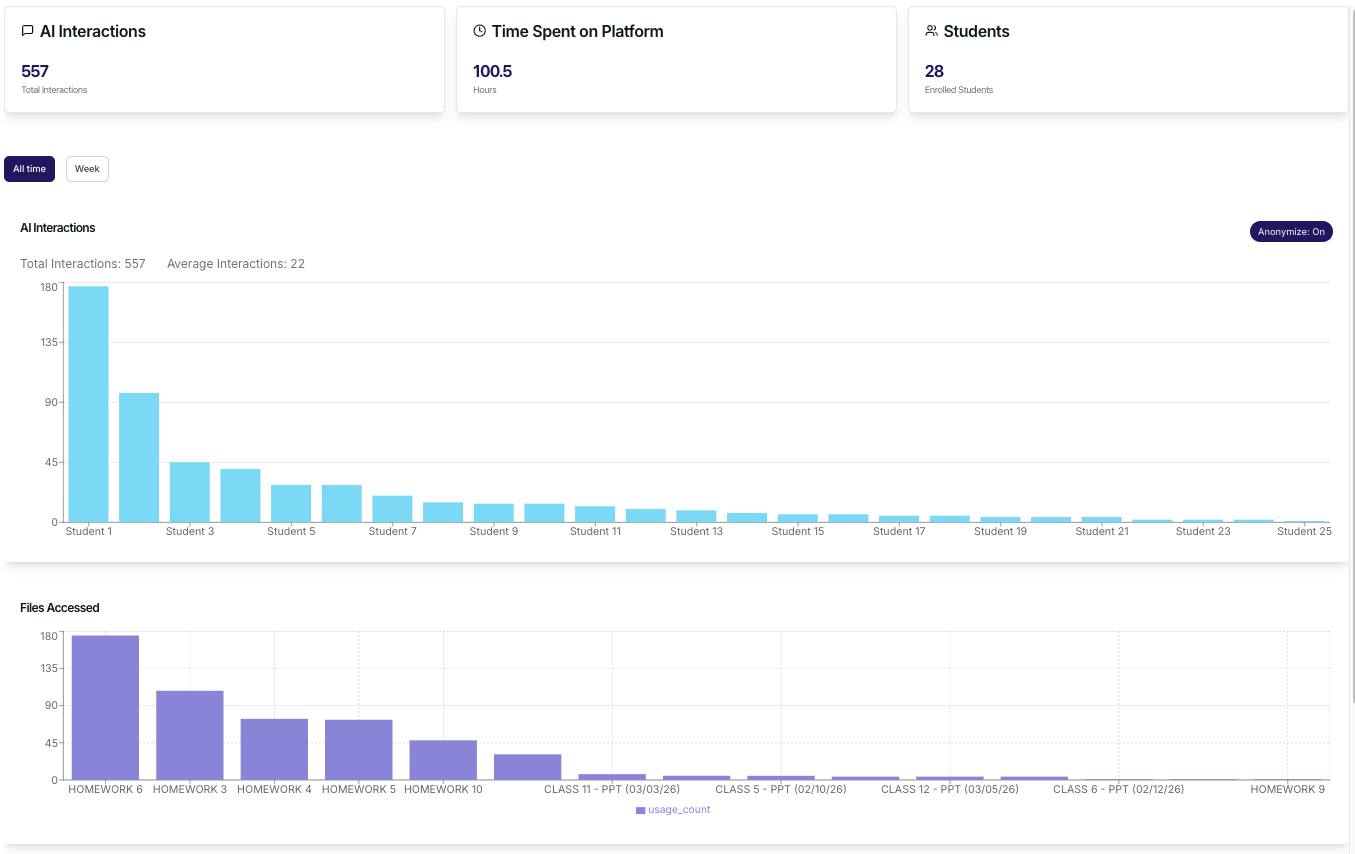Click the Enrolled Students caption
Viewport: 1355px width, 854px height.
[959, 90]
